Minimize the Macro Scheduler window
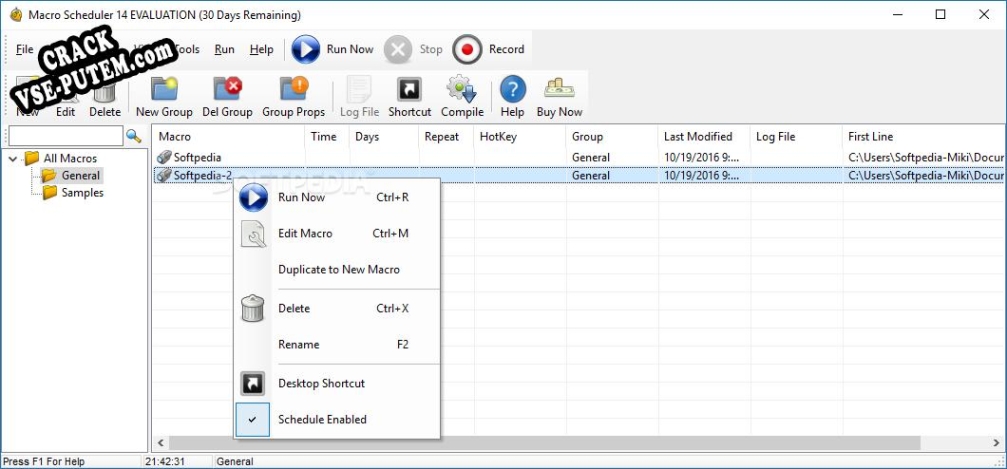Image resolution: width=1007 pixels, height=469 pixels. point(897,15)
